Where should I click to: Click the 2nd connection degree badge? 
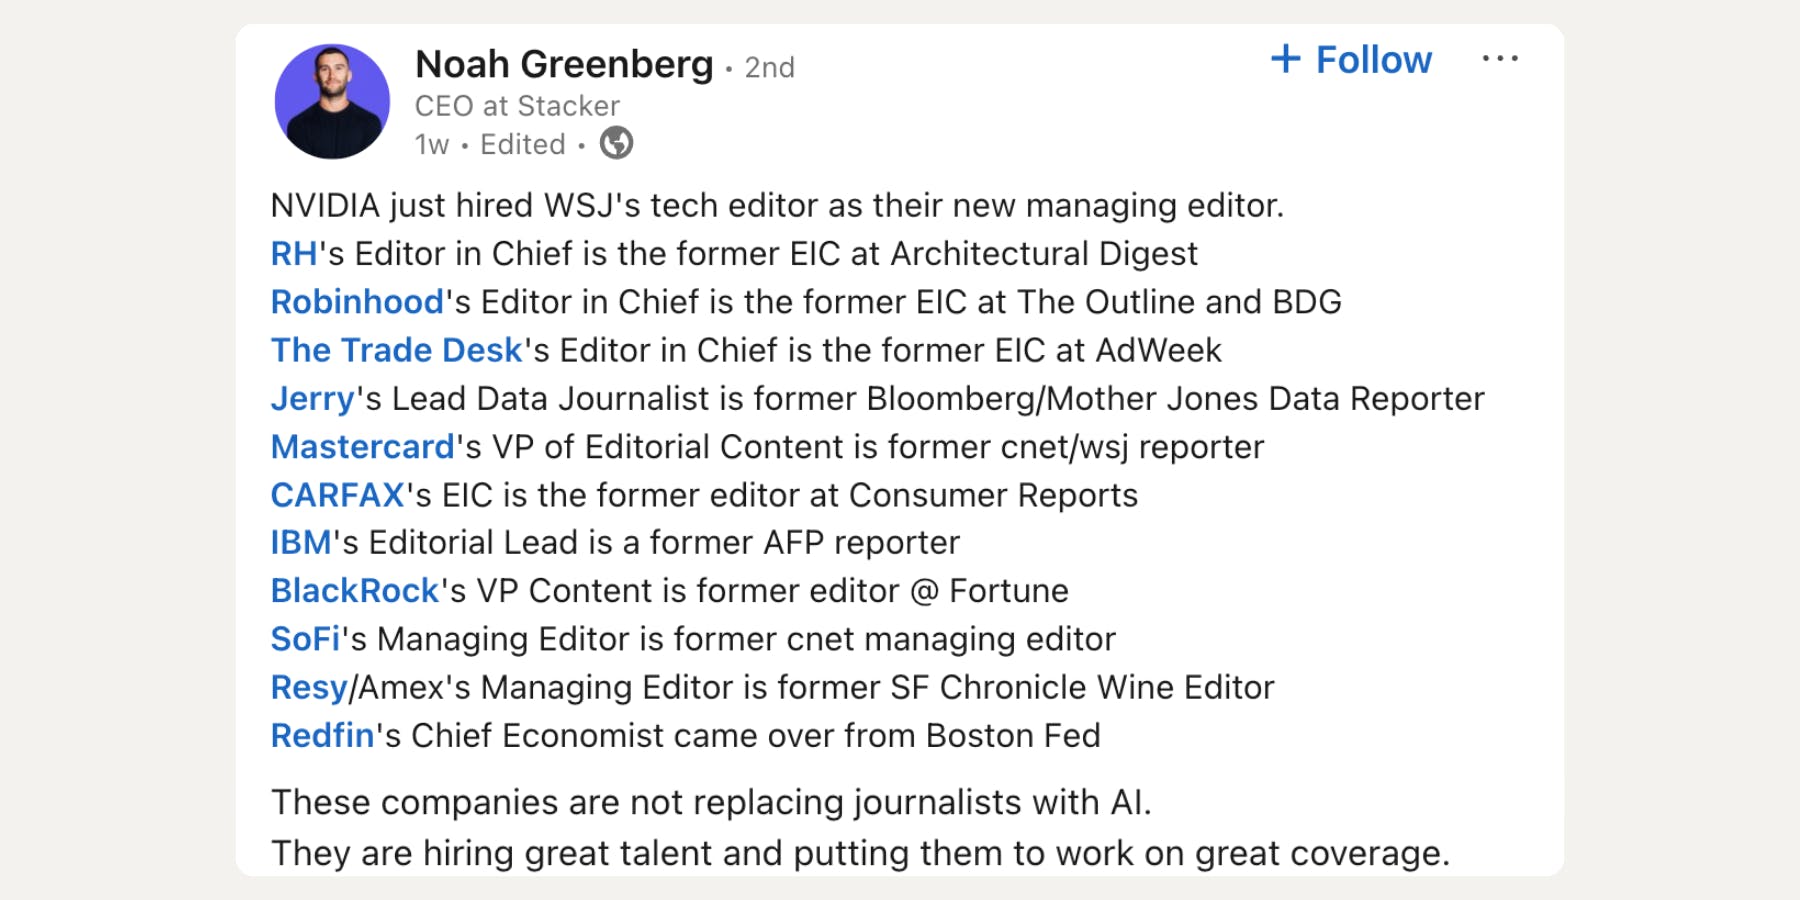[769, 68]
